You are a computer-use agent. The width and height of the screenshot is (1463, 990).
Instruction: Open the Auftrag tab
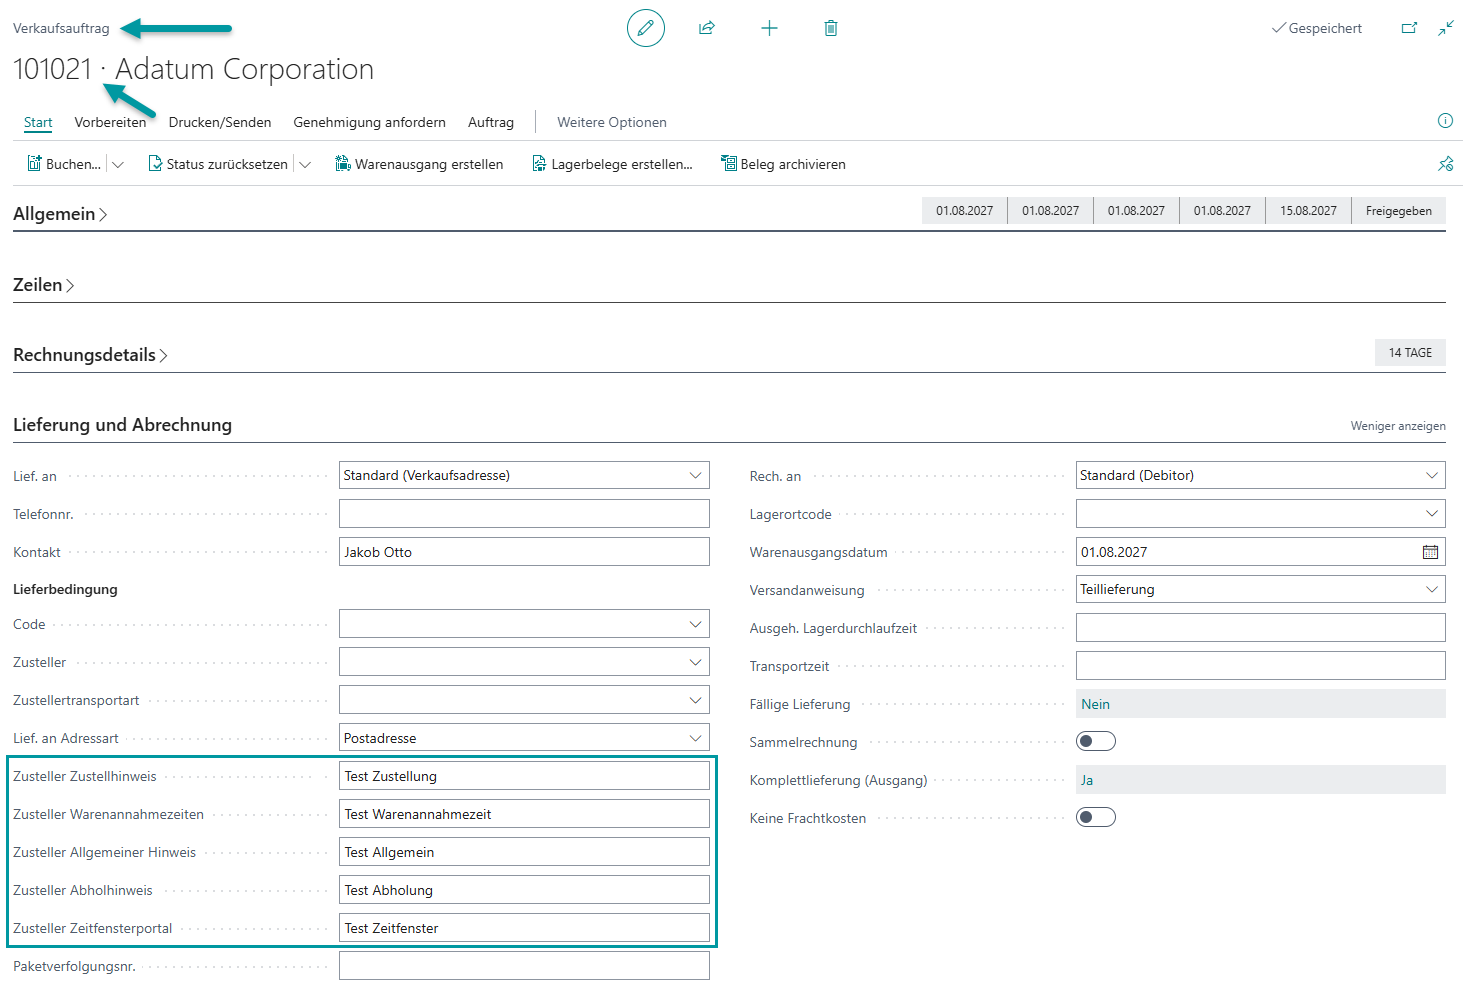click(491, 122)
